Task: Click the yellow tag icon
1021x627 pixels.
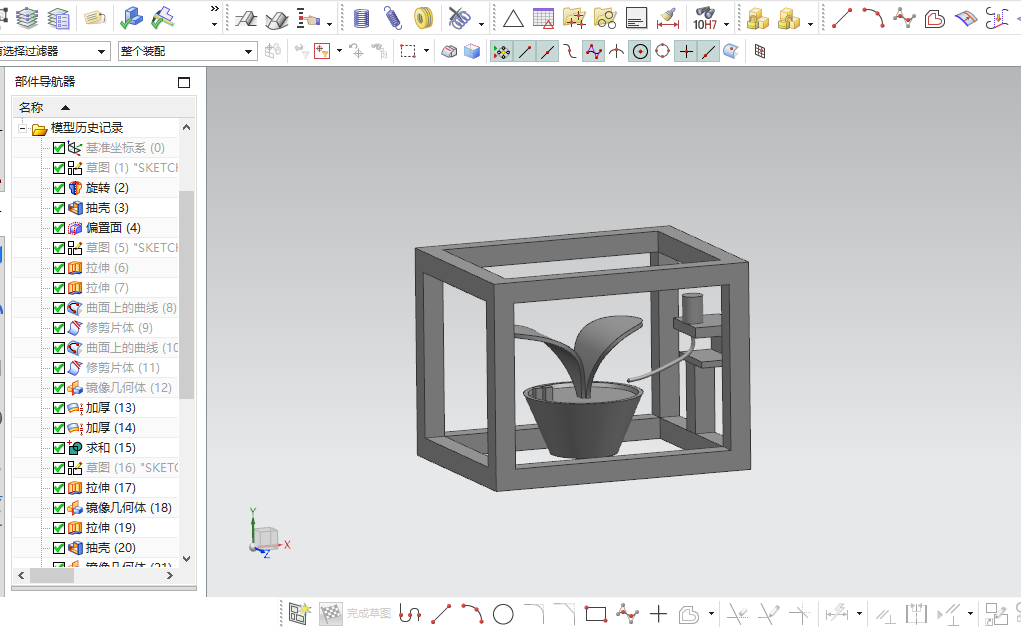Action: (95, 18)
